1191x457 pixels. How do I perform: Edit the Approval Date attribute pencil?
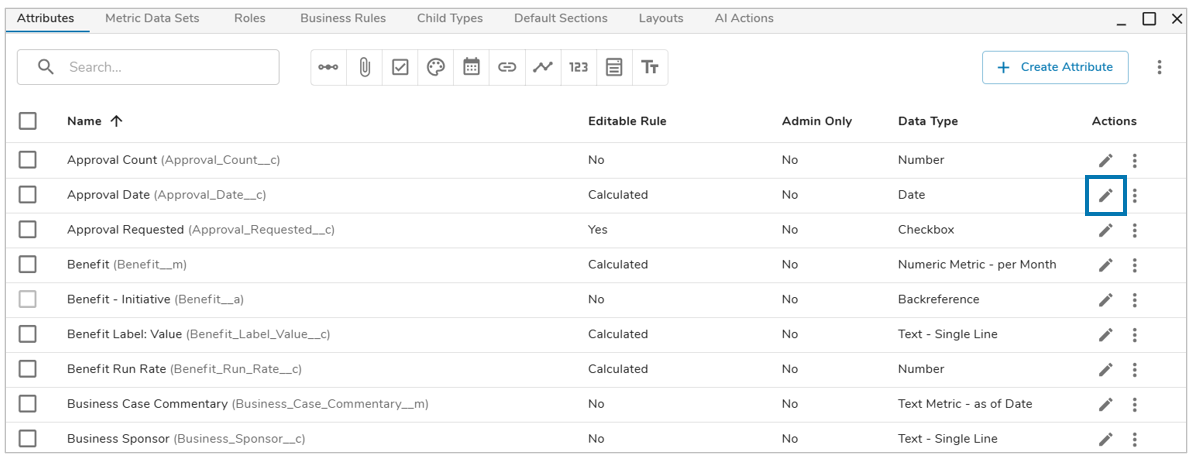[1105, 196]
